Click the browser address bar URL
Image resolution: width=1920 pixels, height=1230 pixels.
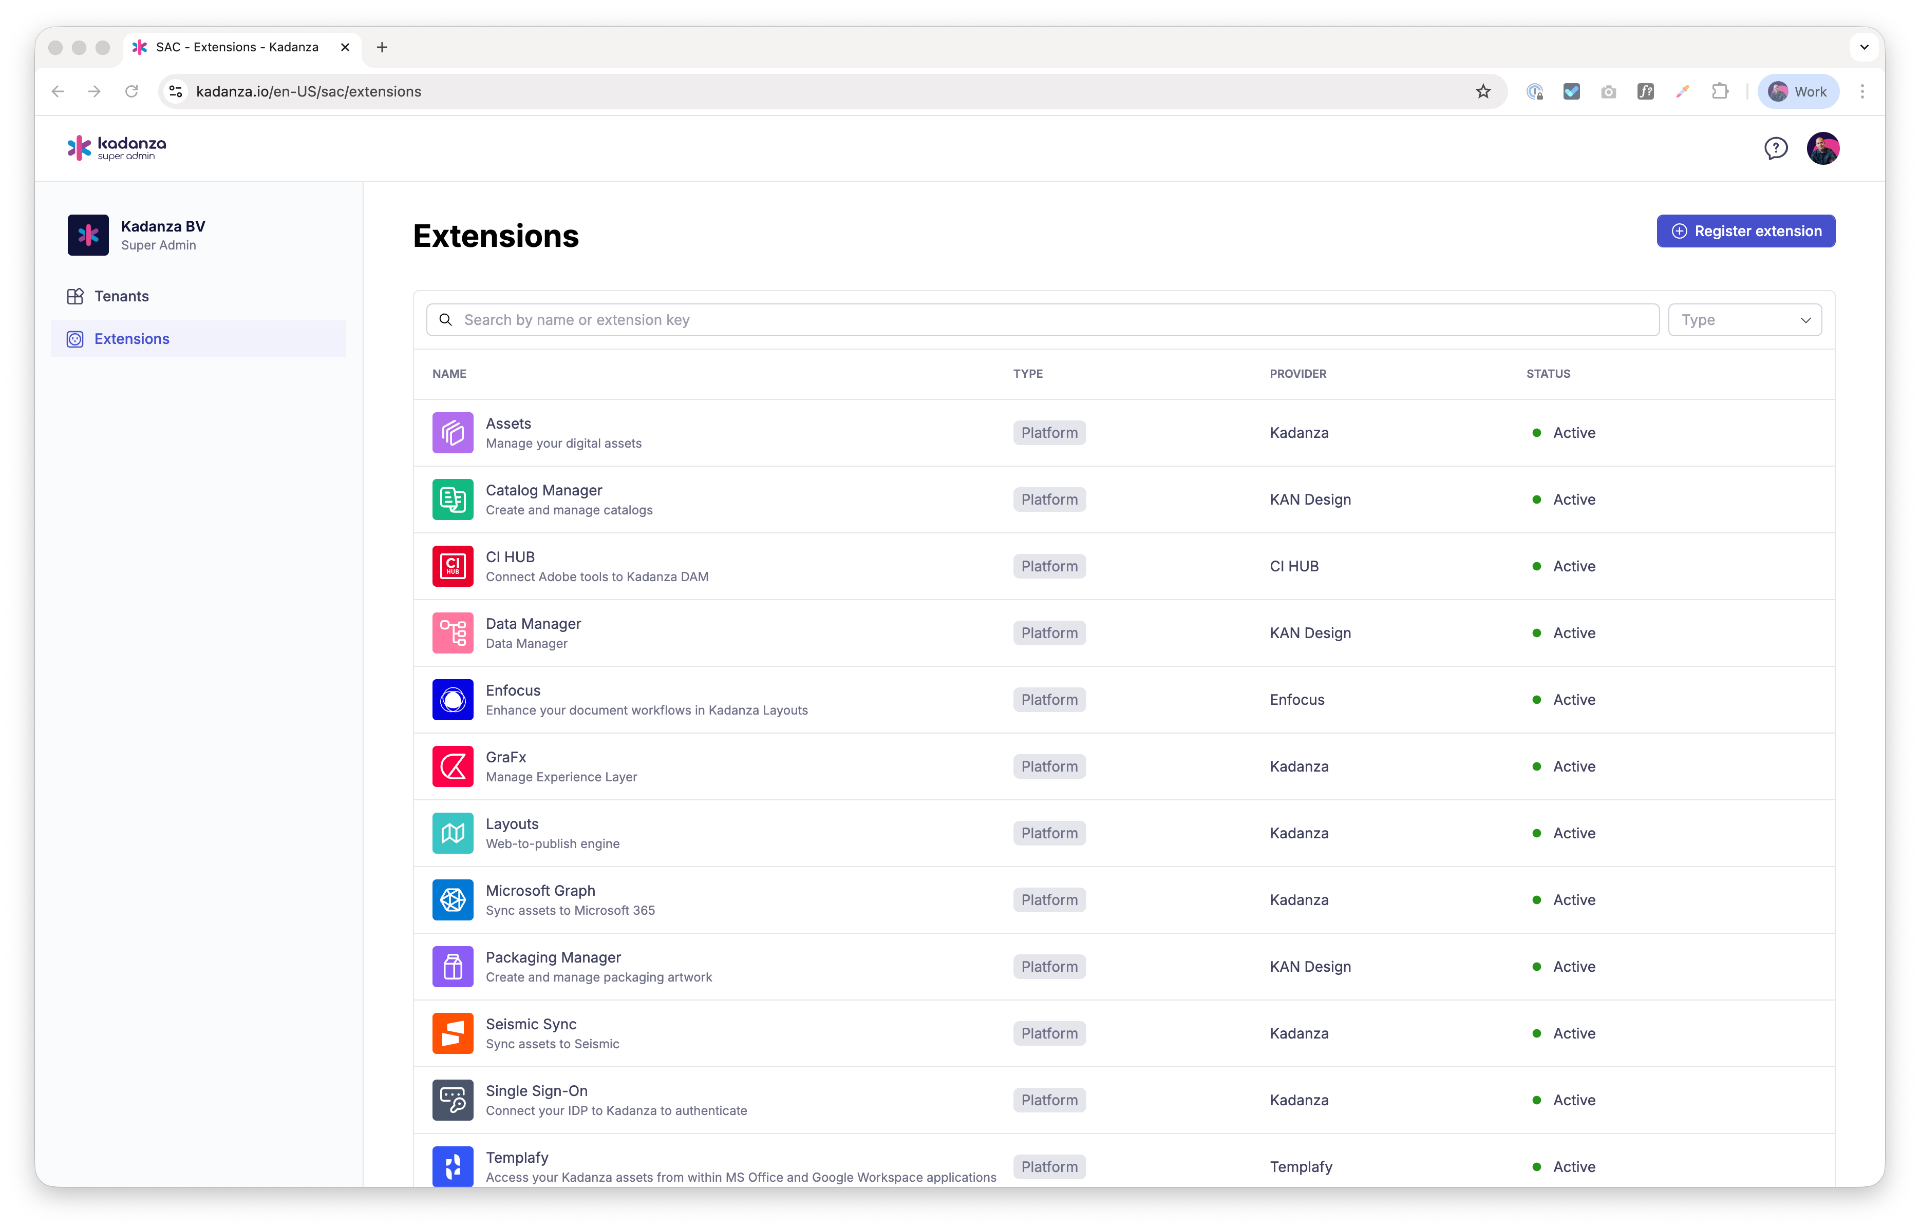point(309,92)
